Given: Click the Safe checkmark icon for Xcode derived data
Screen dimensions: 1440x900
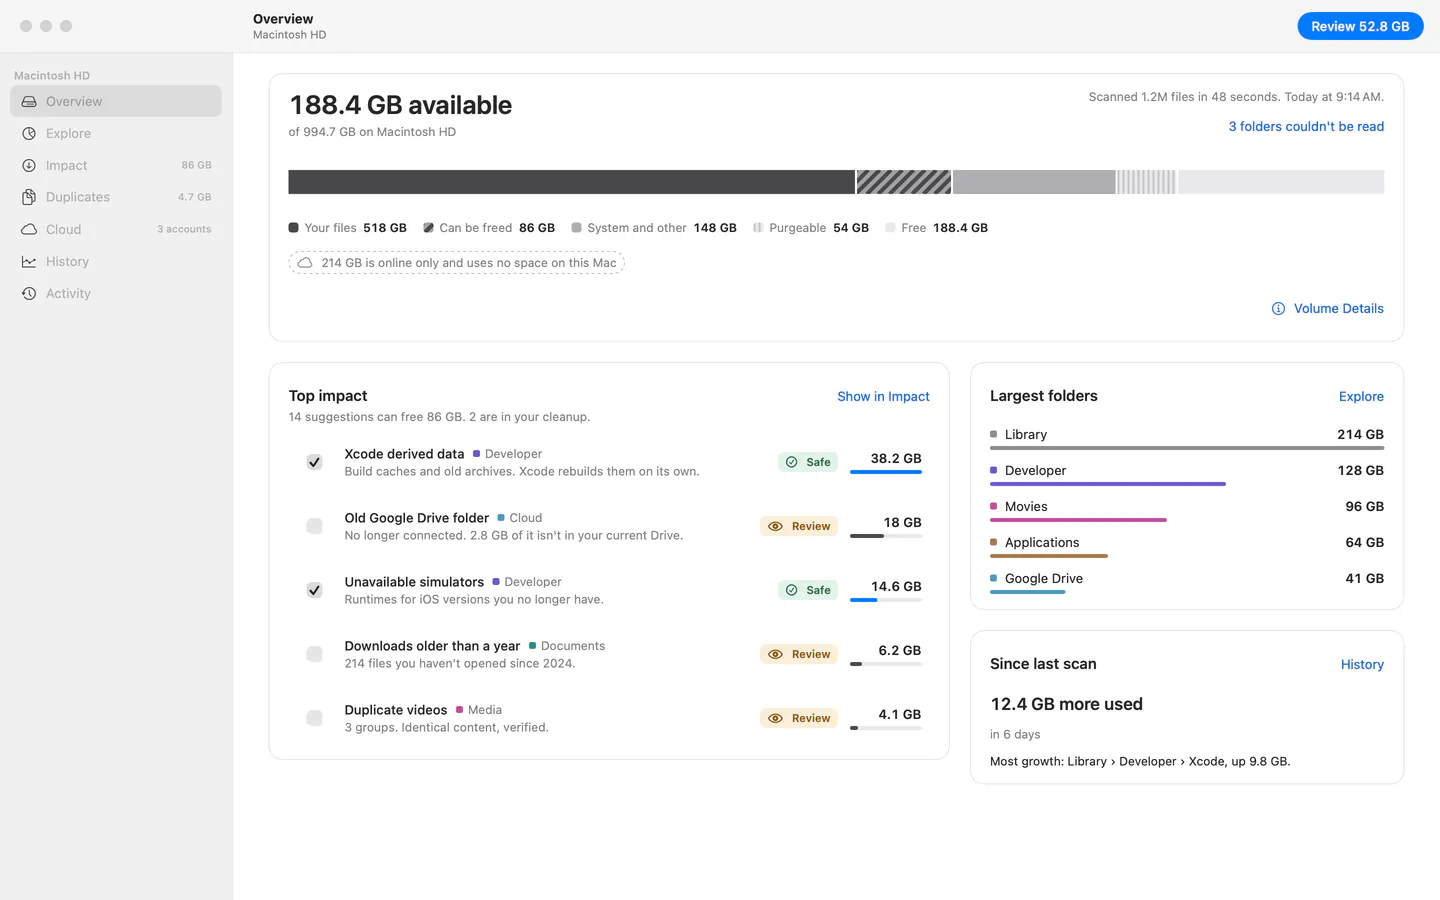Looking at the screenshot, I should coord(792,462).
